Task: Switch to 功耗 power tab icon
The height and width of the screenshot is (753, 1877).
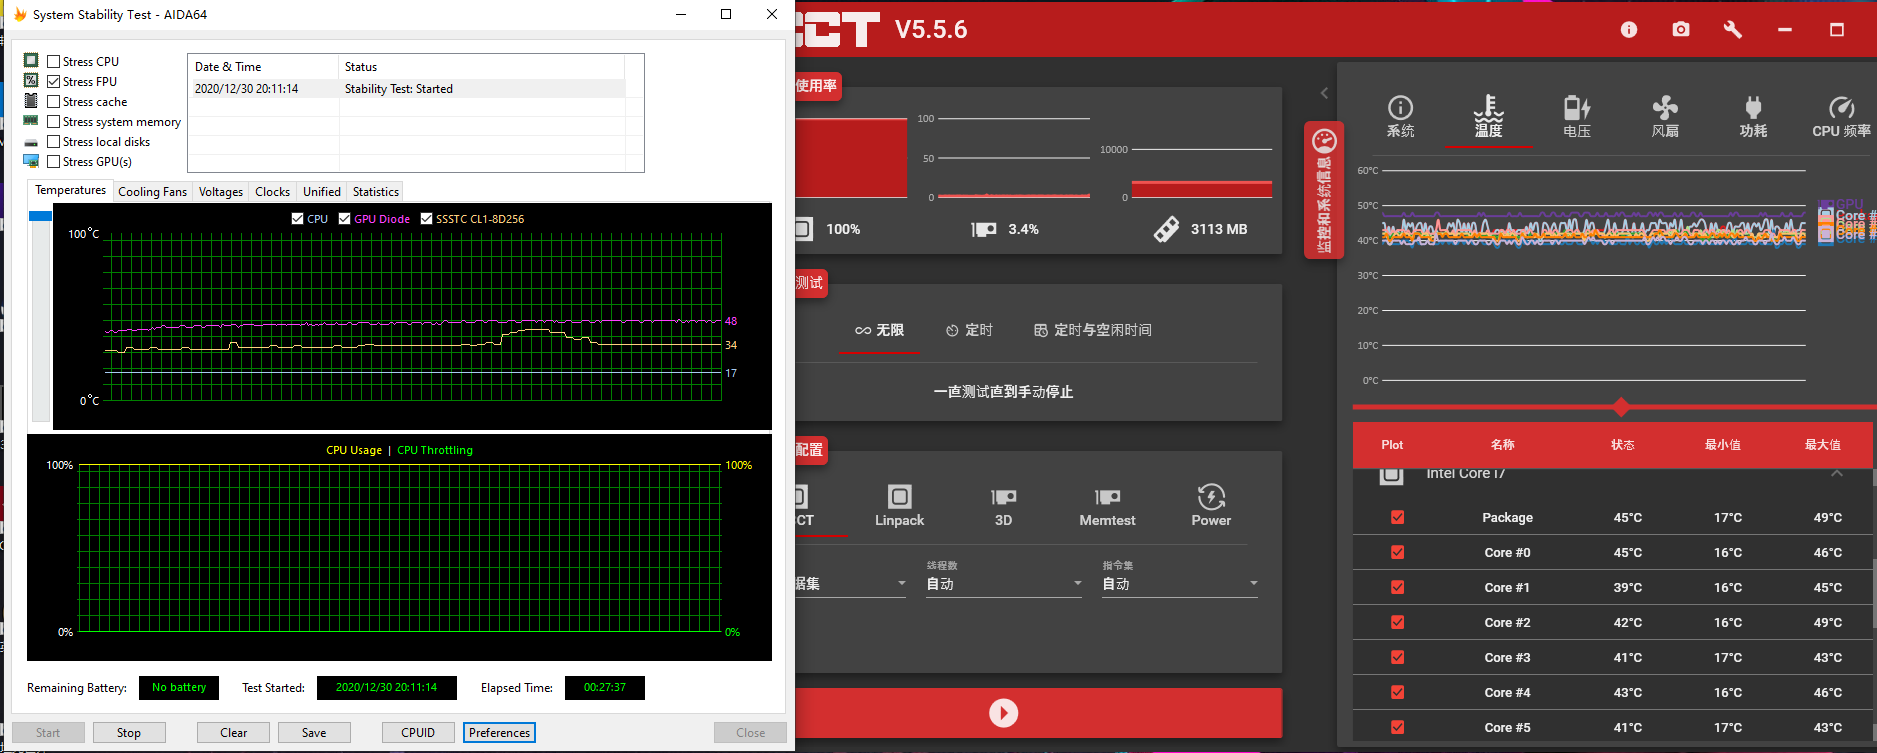Action: point(1753,116)
